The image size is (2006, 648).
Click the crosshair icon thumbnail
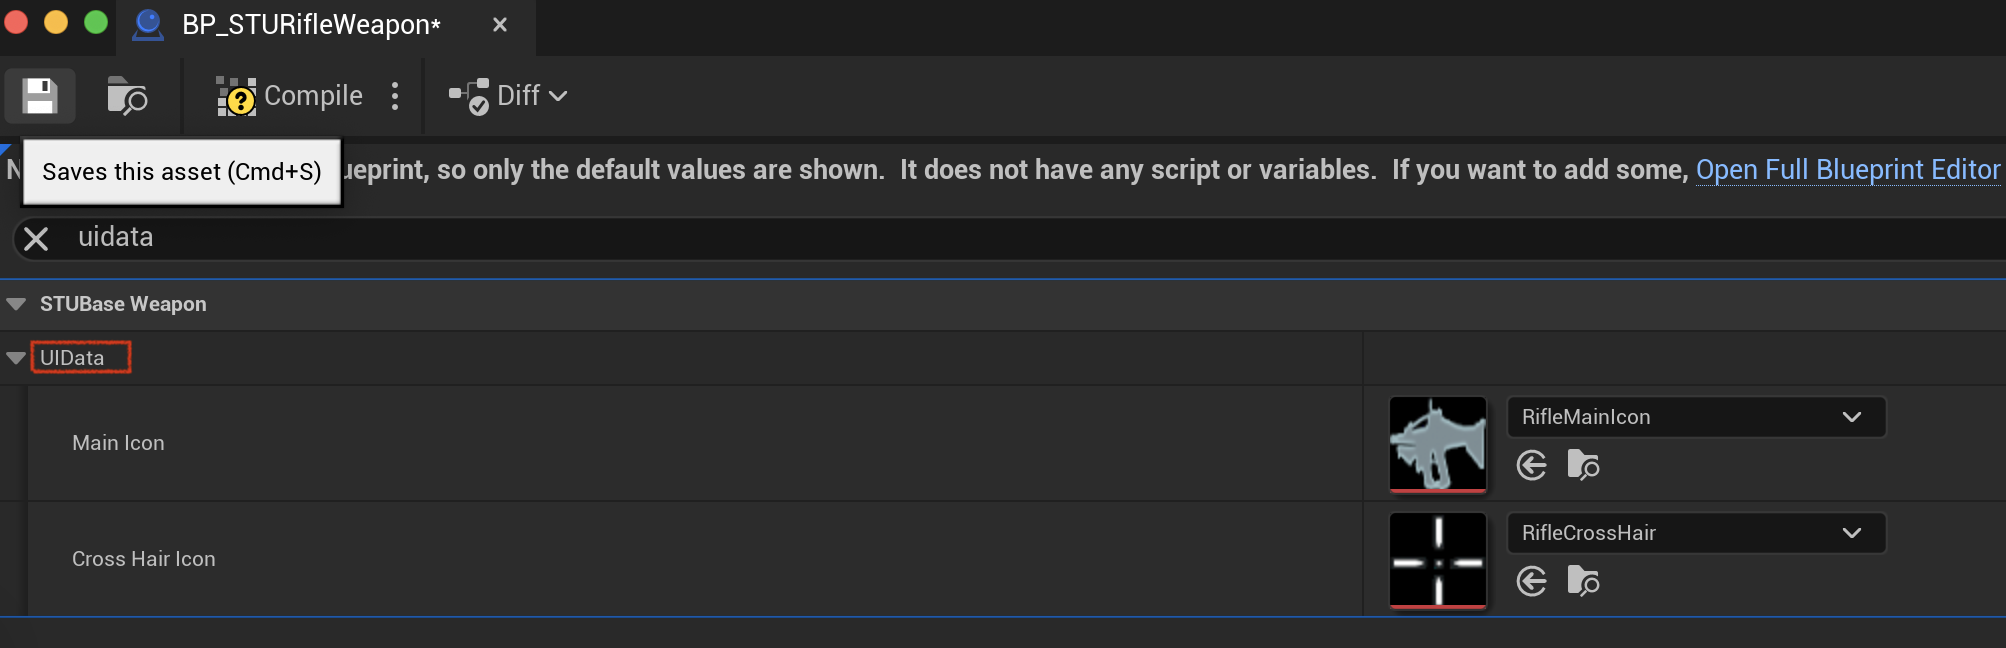[x=1438, y=560]
